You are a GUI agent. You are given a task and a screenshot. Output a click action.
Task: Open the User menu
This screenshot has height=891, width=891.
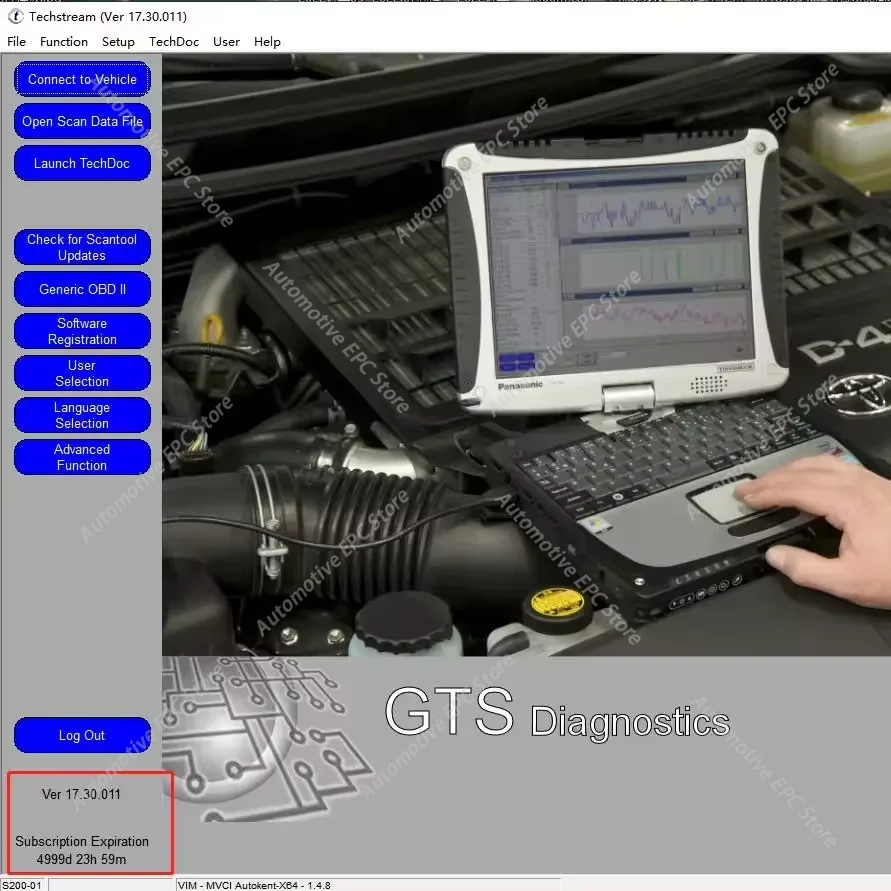click(226, 41)
